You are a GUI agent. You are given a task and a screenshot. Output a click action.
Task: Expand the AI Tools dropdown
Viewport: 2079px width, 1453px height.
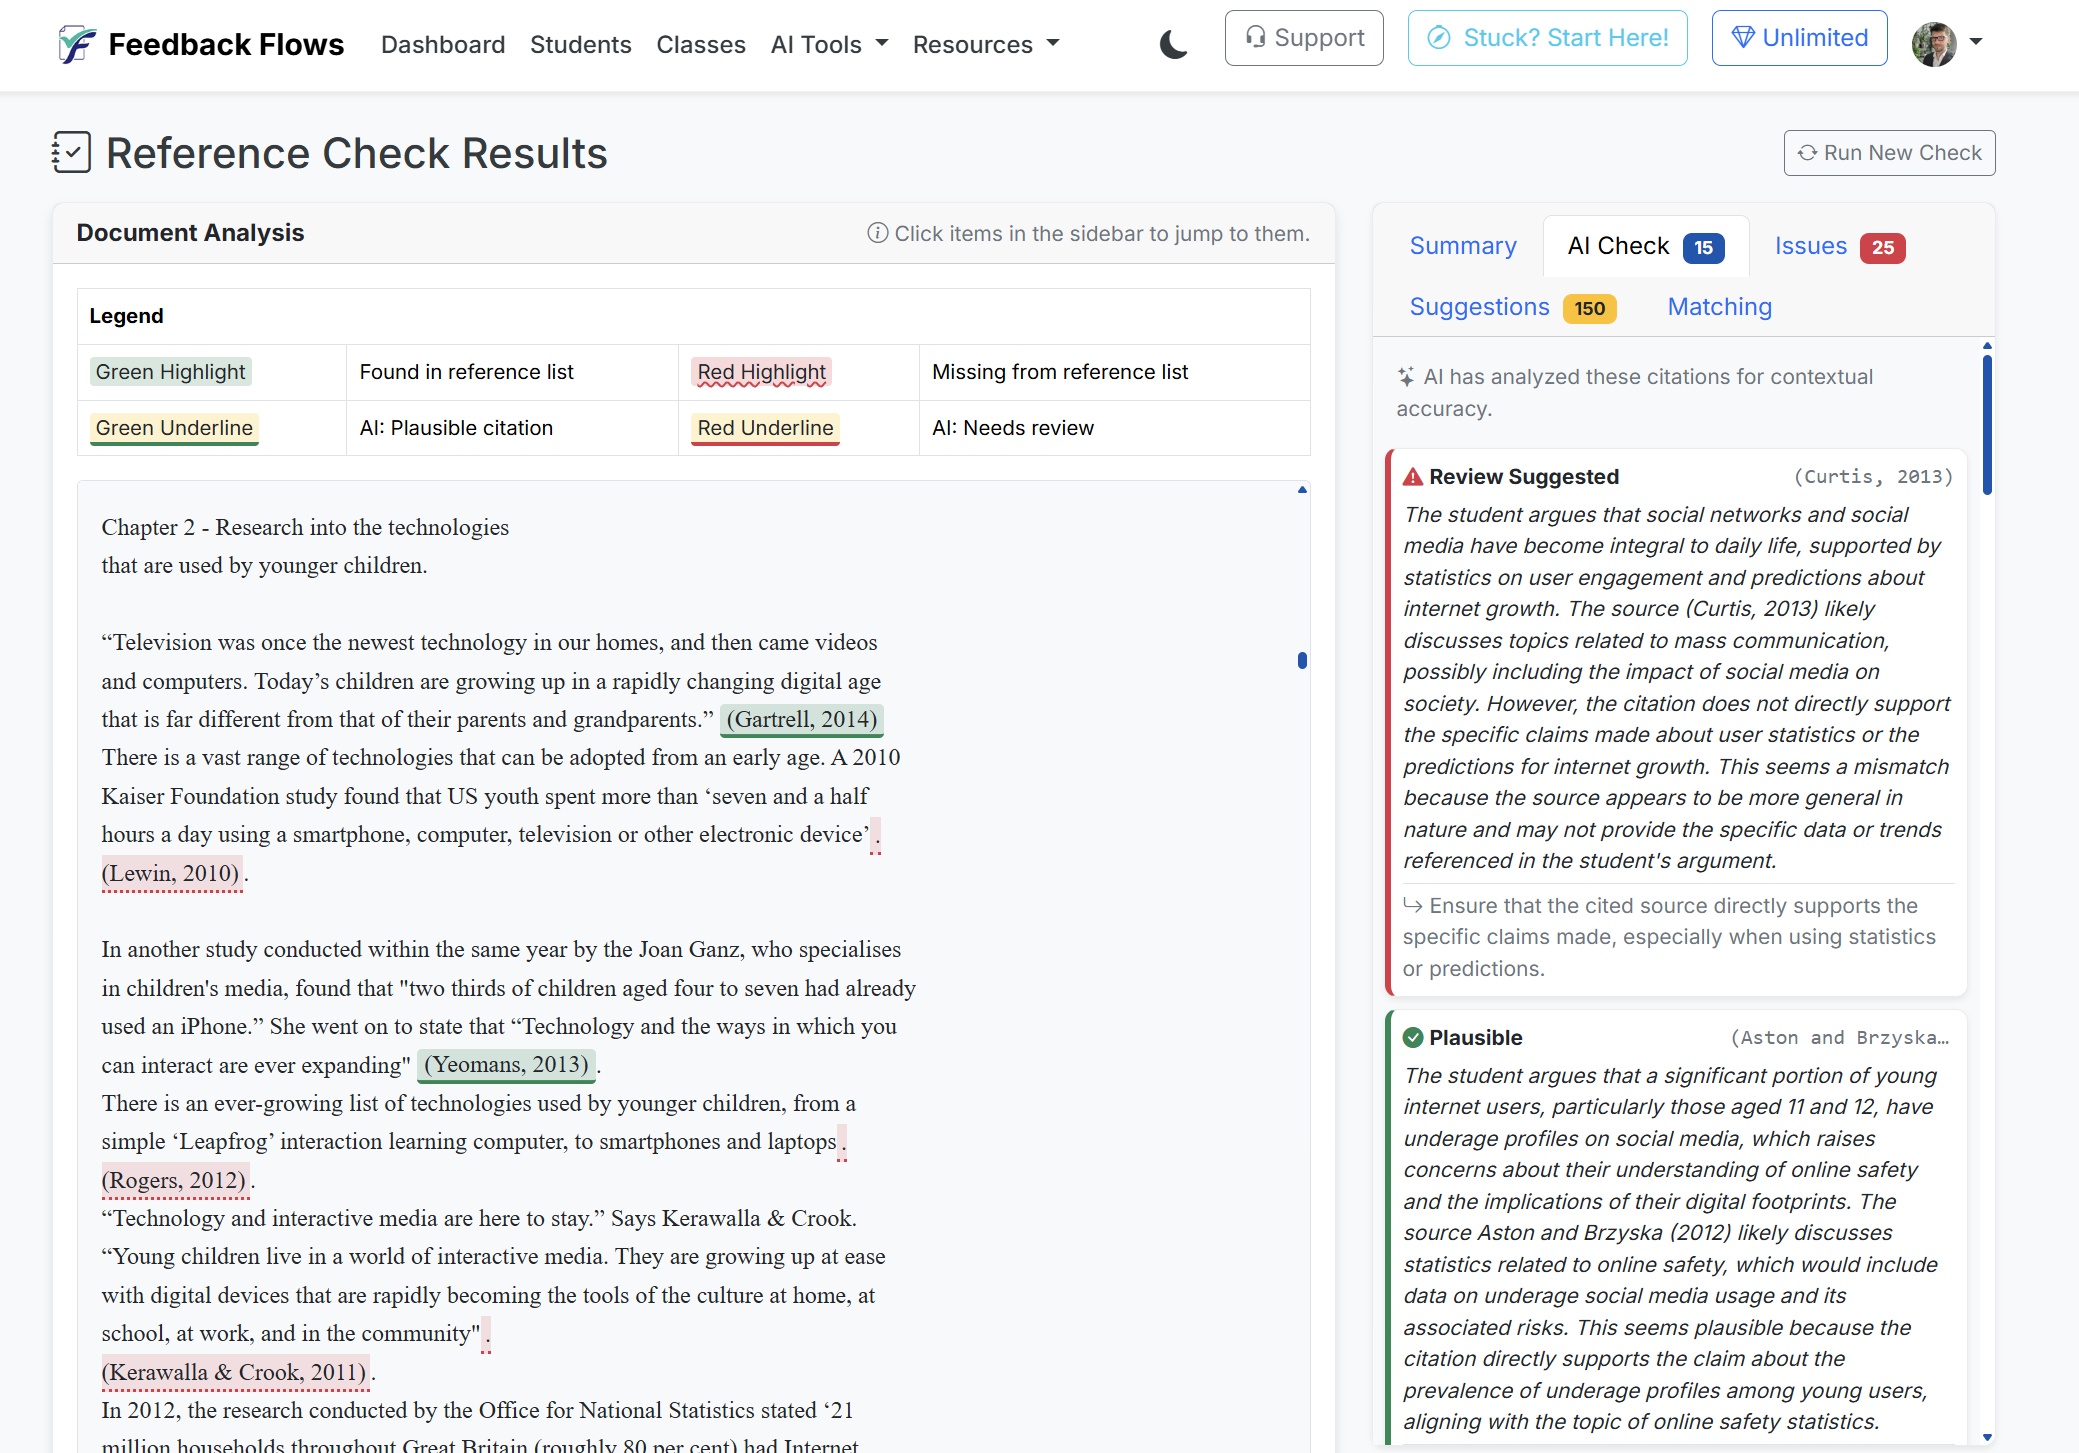point(828,44)
